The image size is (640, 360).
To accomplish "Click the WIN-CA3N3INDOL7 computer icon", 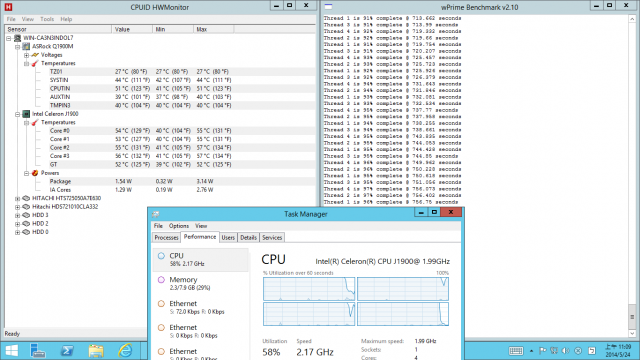I will pyautogui.click(x=18, y=38).
